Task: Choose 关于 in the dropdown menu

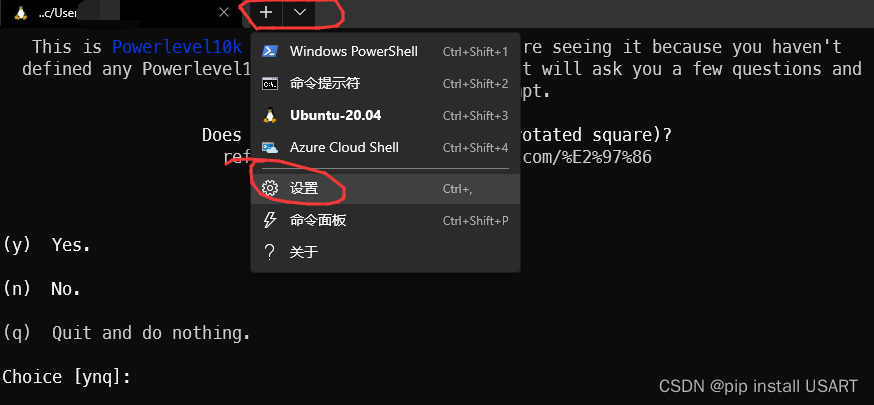Action: point(304,252)
